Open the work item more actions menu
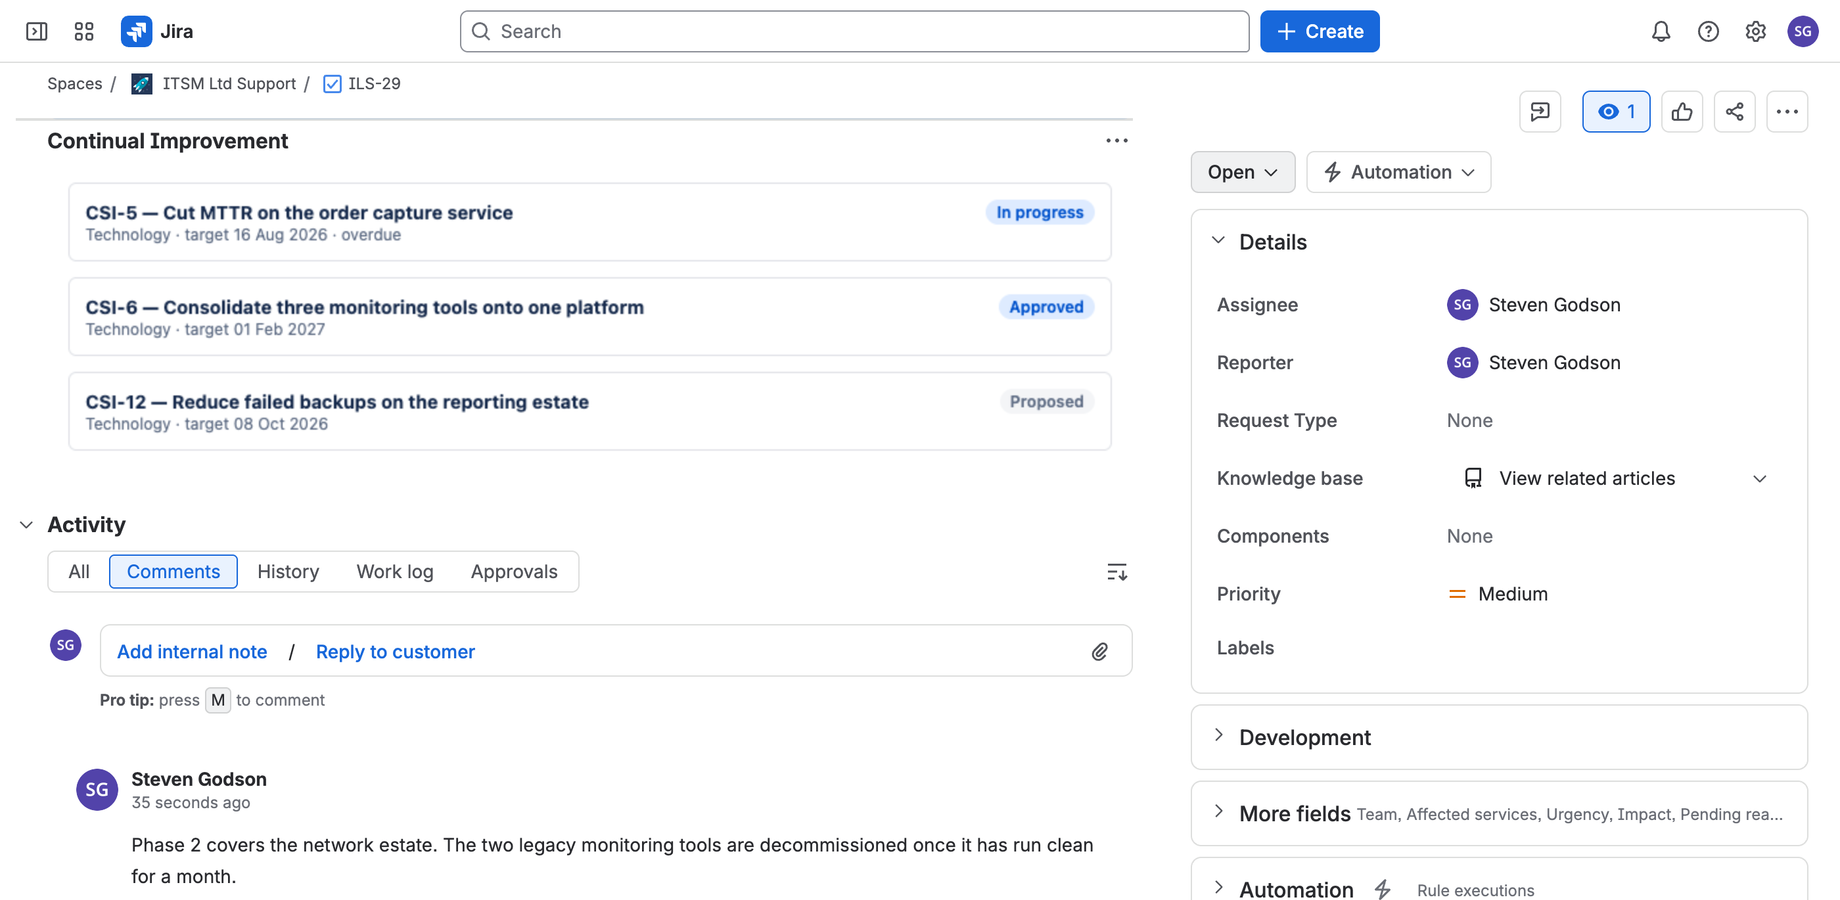This screenshot has width=1840, height=900. point(1787,112)
